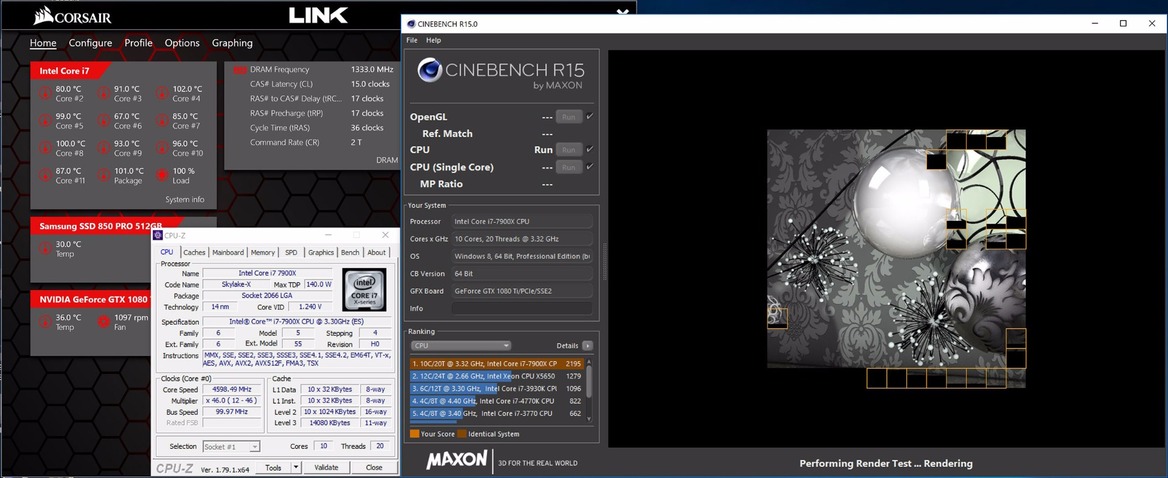This screenshot has height=478, width=1168.
Task: Click the red DRAM module icon
Action: point(240,70)
